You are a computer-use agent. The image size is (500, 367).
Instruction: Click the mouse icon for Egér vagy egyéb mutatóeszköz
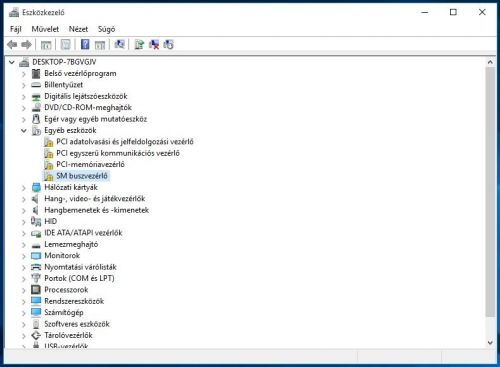point(36,119)
